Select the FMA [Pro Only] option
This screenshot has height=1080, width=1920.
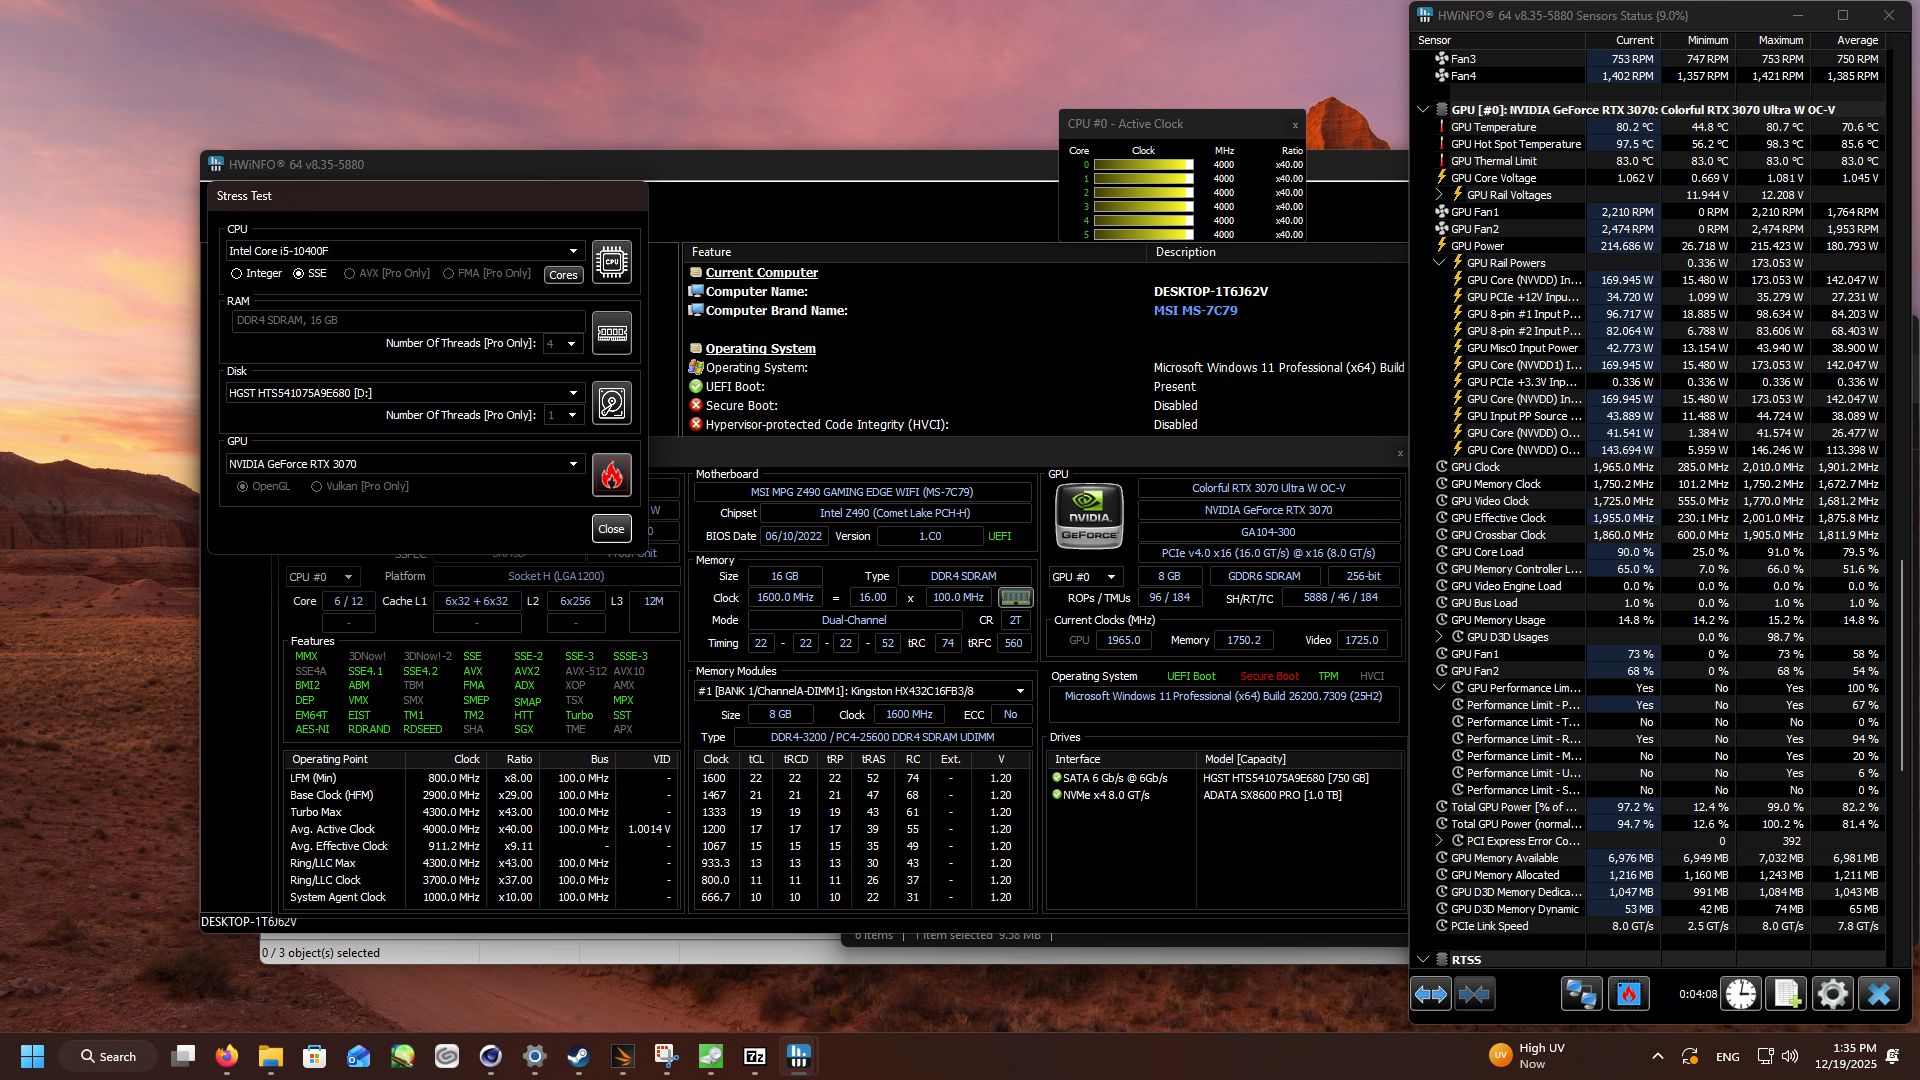point(487,274)
